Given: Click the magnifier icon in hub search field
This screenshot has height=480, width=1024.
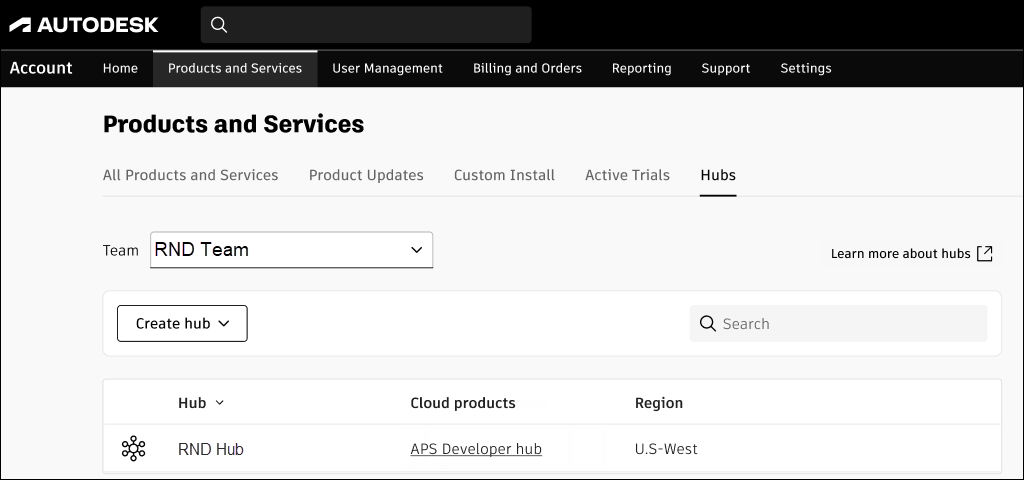Looking at the screenshot, I should pyautogui.click(x=708, y=324).
